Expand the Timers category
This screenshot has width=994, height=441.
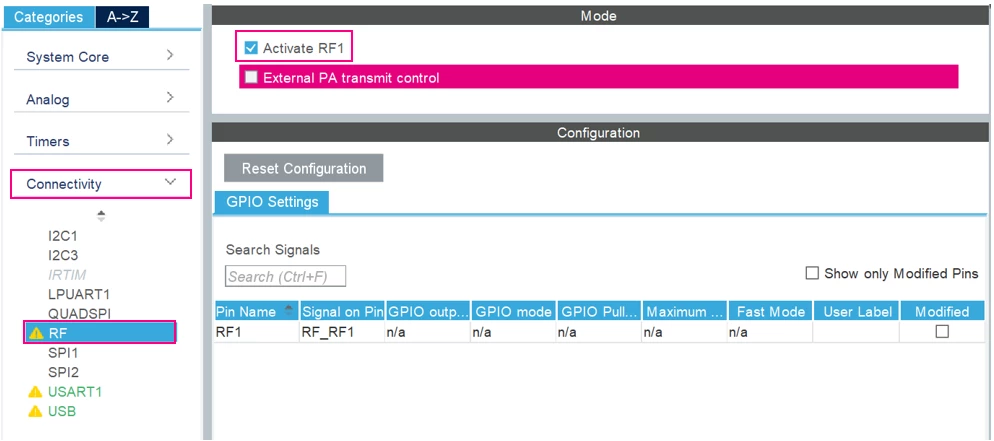point(101,141)
